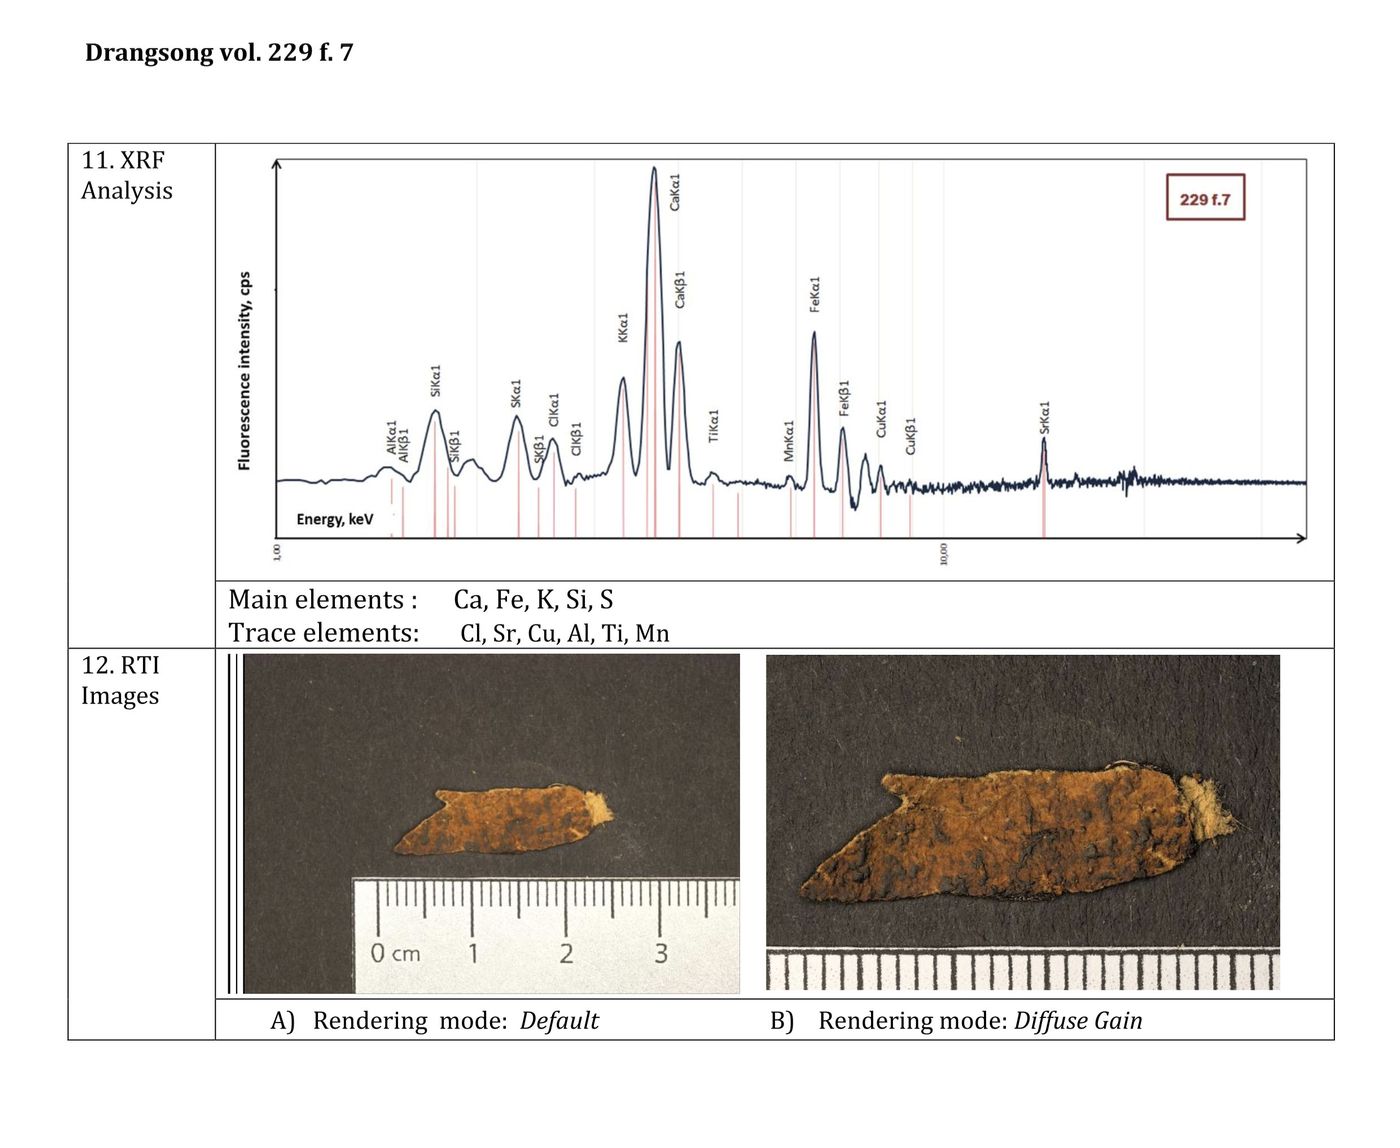This screenshot has width=1400, height=1148.
Task: Click the CaKα1 peak label
Action: 675,192
